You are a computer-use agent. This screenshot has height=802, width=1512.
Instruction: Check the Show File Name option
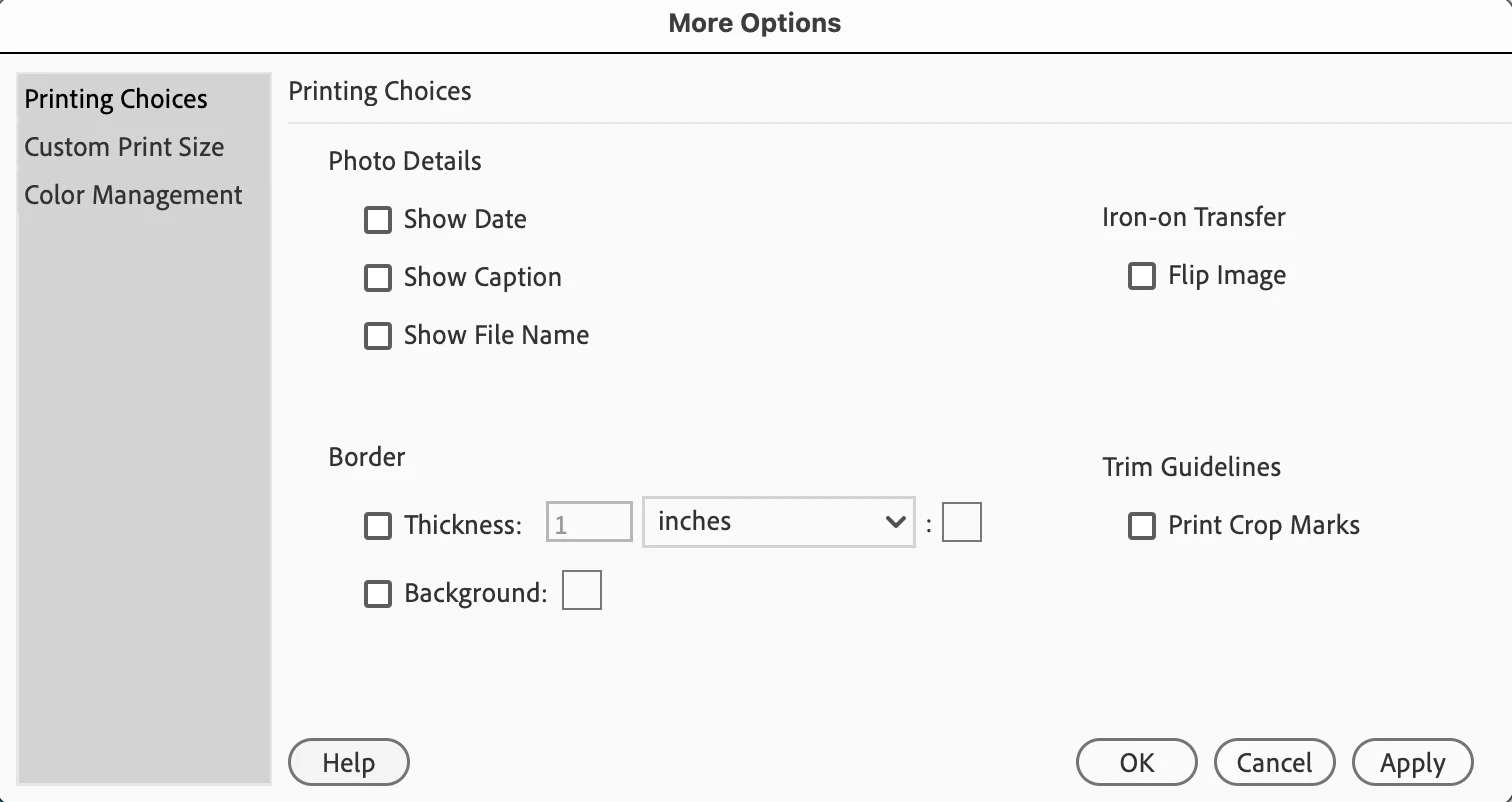click(377, 336)
